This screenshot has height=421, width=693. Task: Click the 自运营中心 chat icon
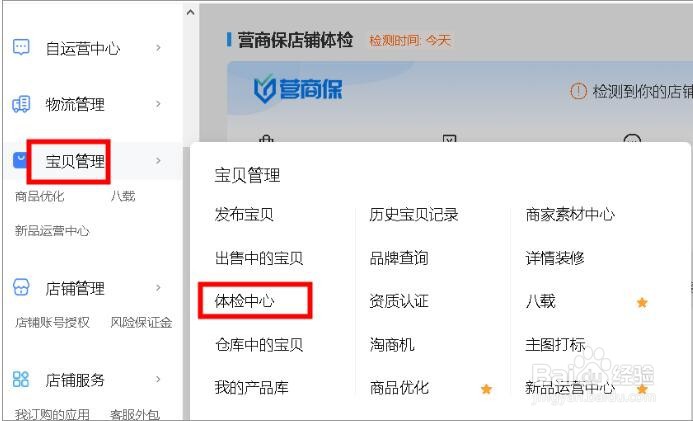coord(21,47)
